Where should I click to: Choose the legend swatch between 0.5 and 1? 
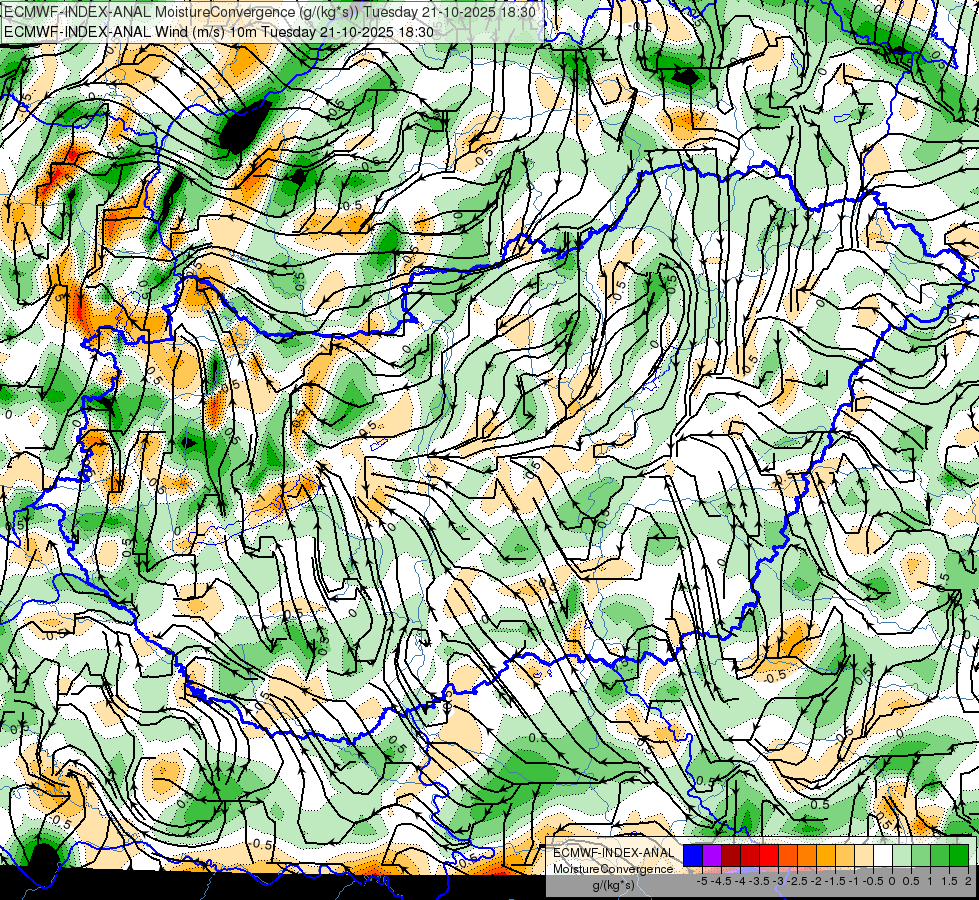921,856
